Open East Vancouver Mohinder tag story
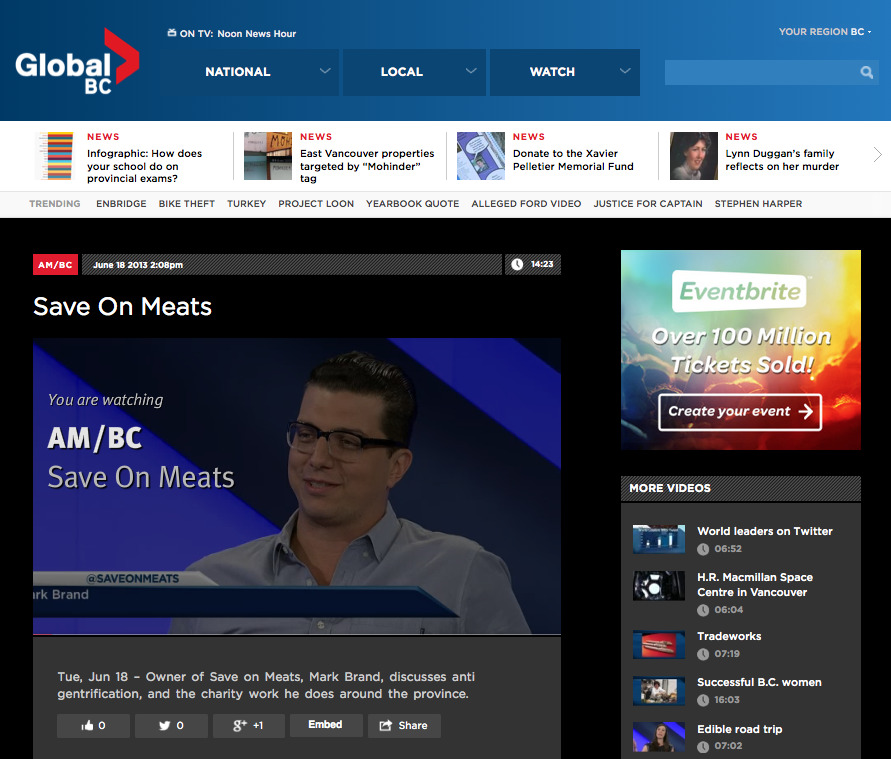Image resolution: width=891 pixels, height=759 pixels. tap(367, 166)
